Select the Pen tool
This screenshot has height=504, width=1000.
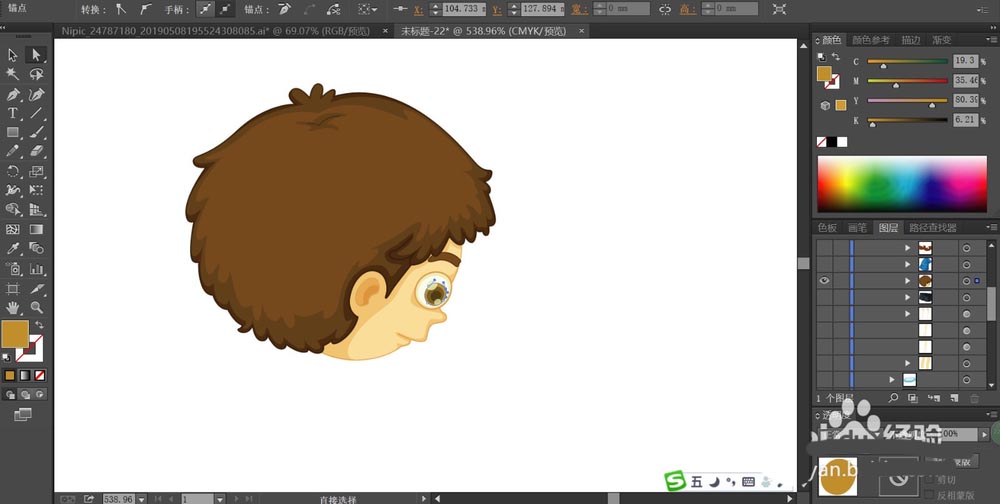[x=13, y=94]
